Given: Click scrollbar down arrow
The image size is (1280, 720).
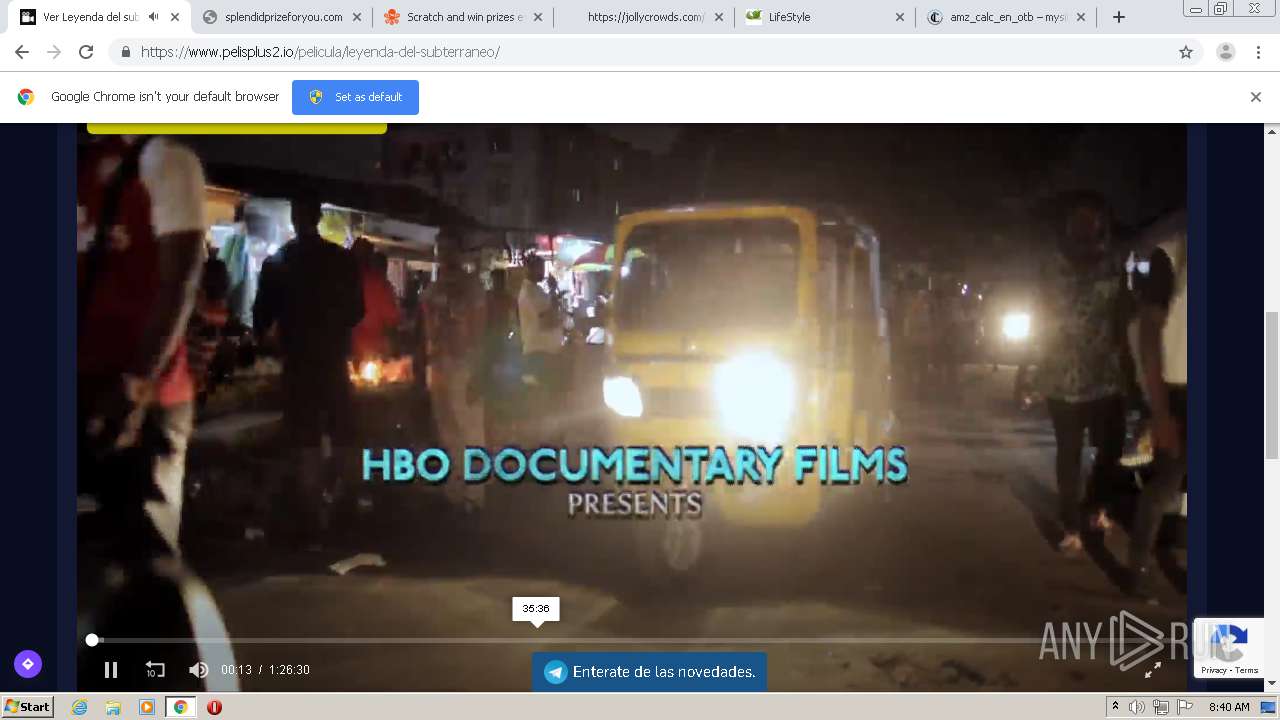Looking at the screenshot, I should coord(1272,683).
